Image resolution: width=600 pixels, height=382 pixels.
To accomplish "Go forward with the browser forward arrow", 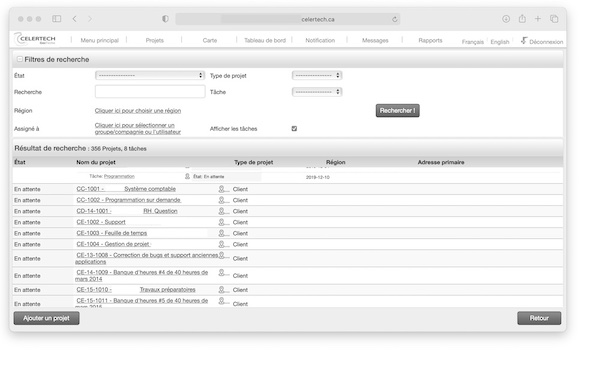I will point(90,19).
